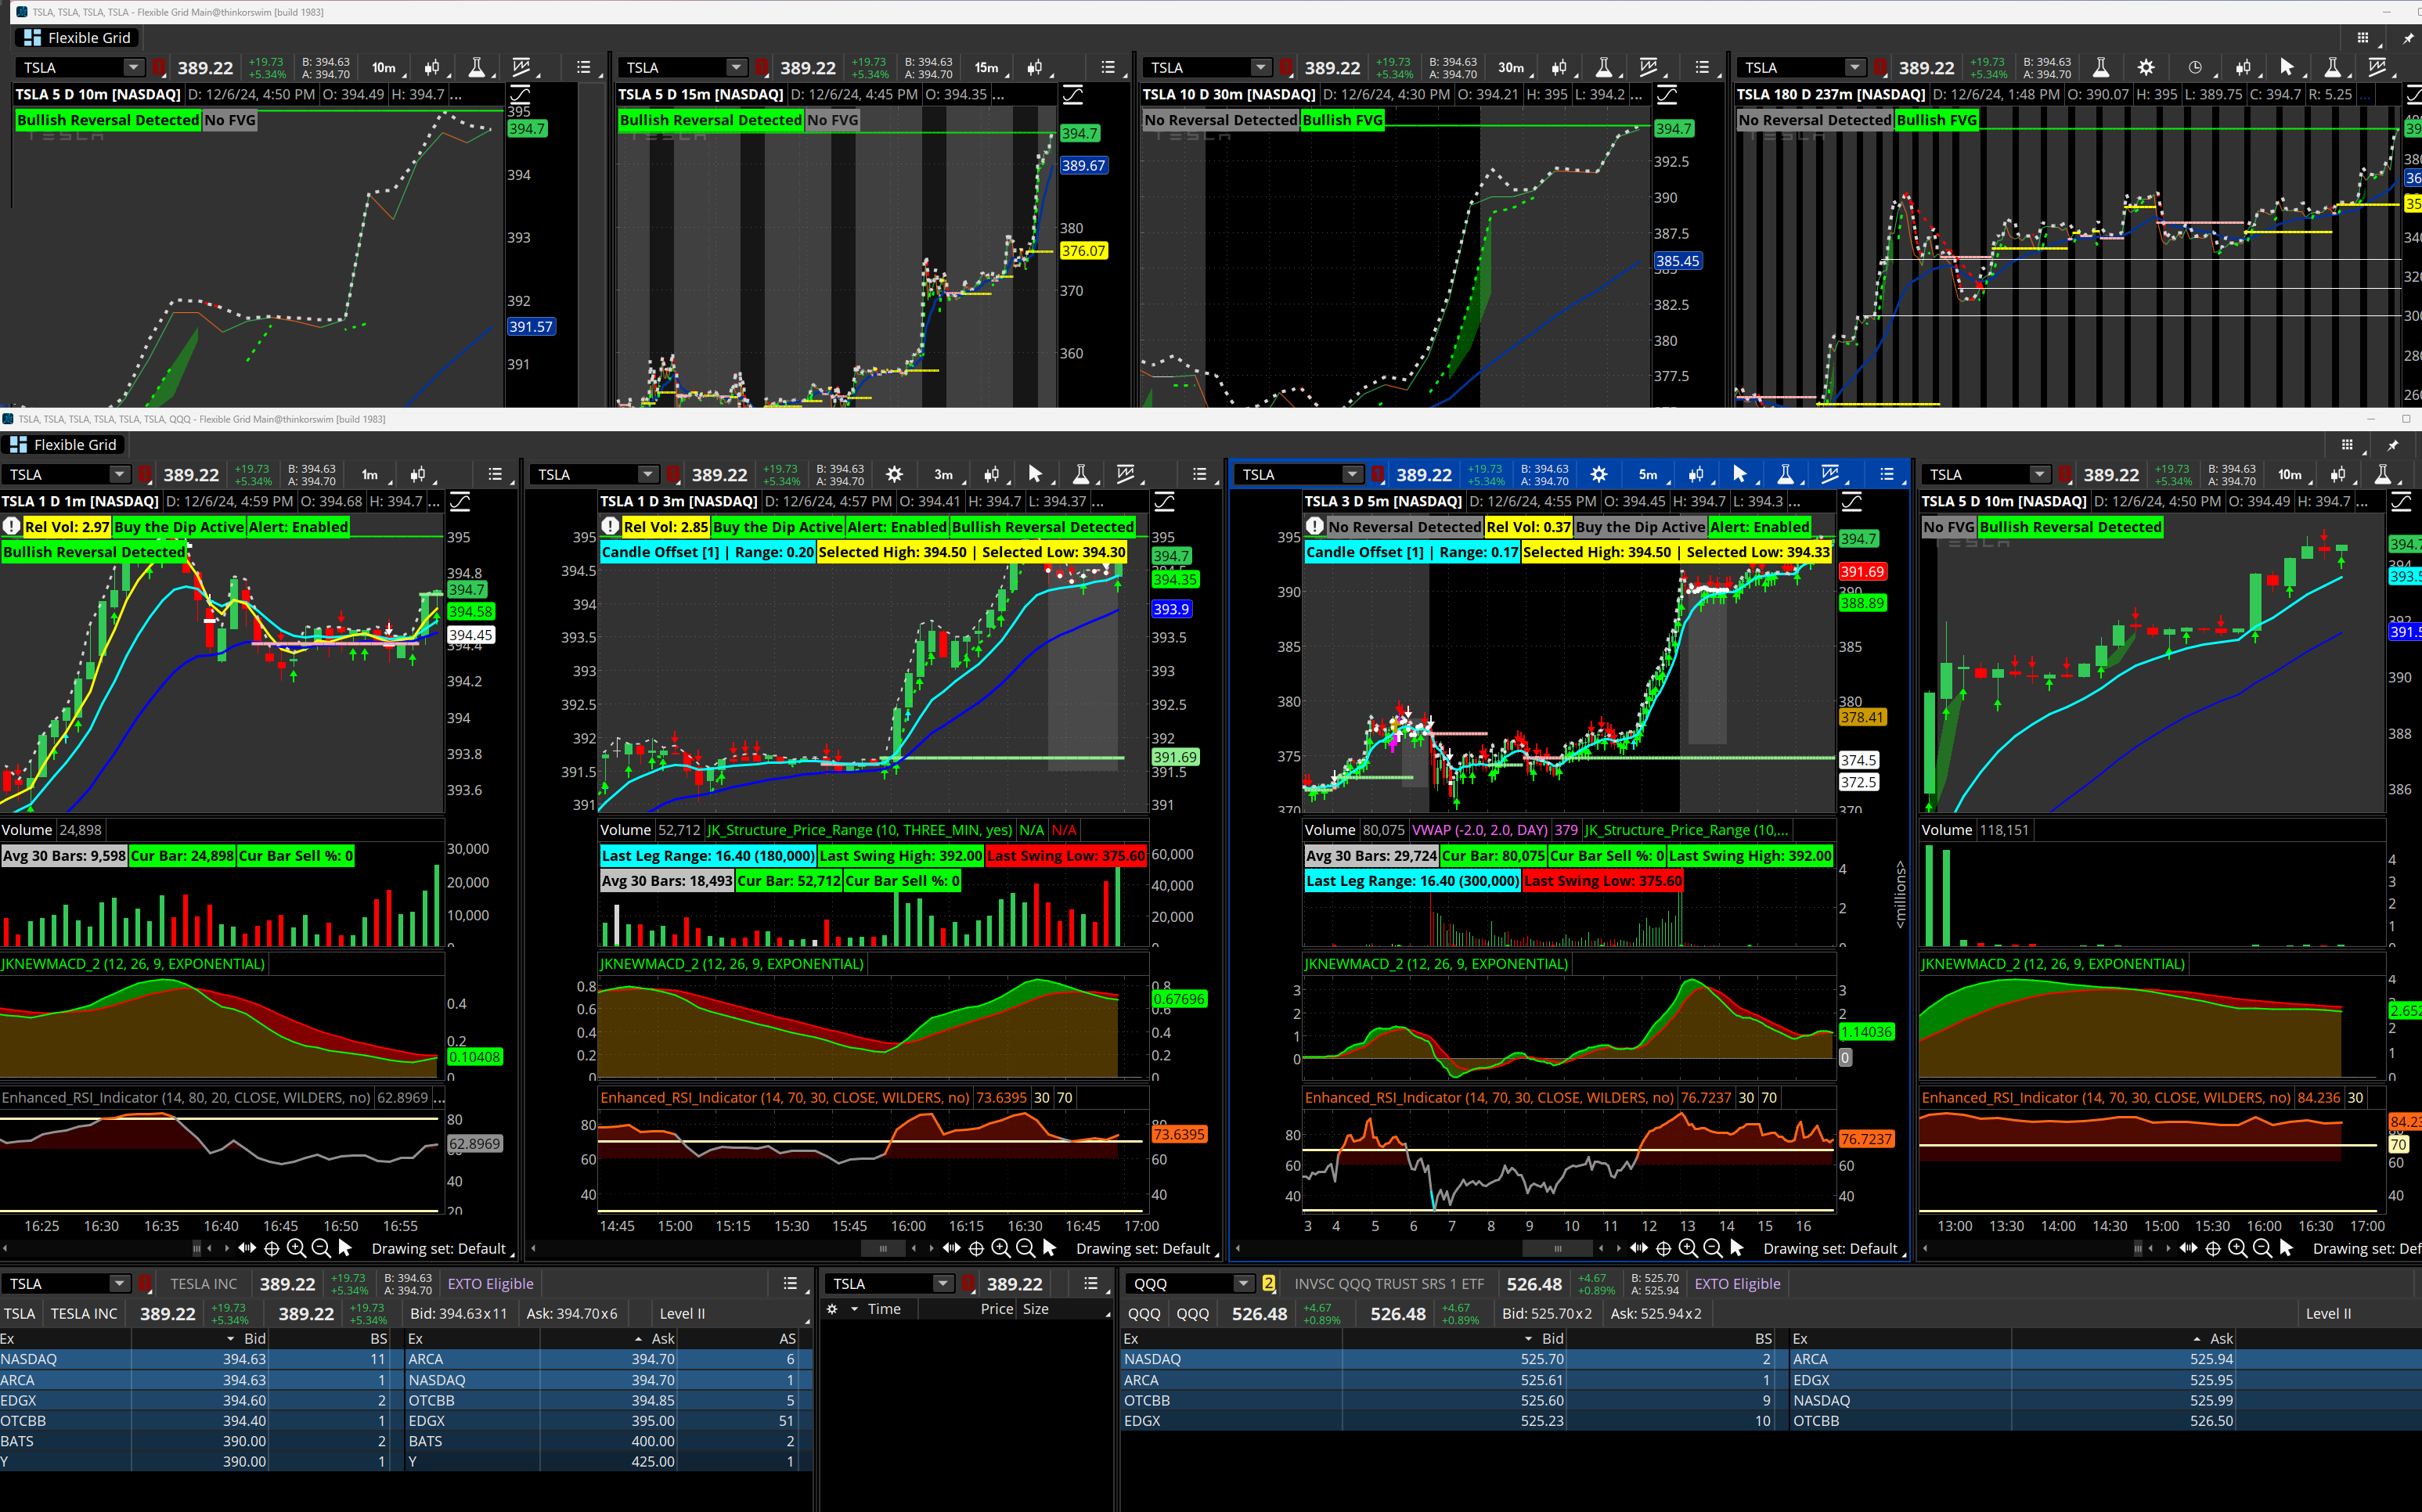2422x1512 pixels.
Task: Open Edit Studies flask on 5m chart
Action: 1785,474
